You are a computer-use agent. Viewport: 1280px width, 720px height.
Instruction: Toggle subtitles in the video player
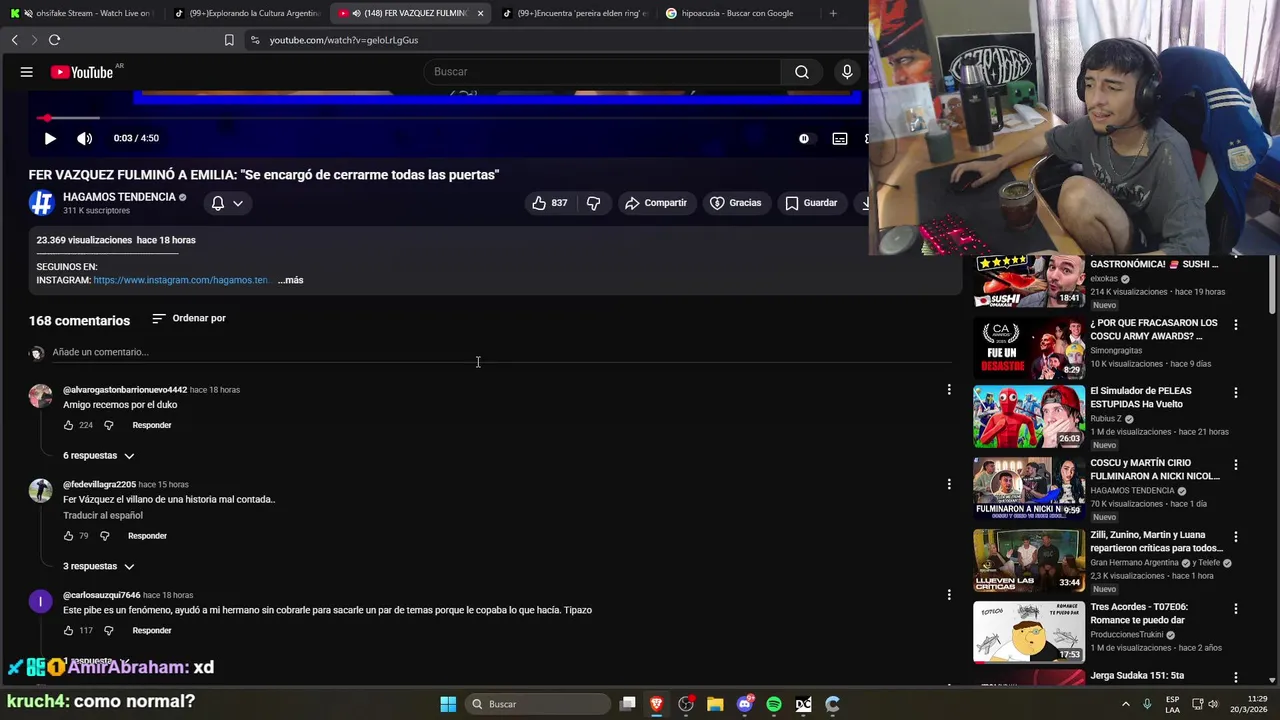840,139
